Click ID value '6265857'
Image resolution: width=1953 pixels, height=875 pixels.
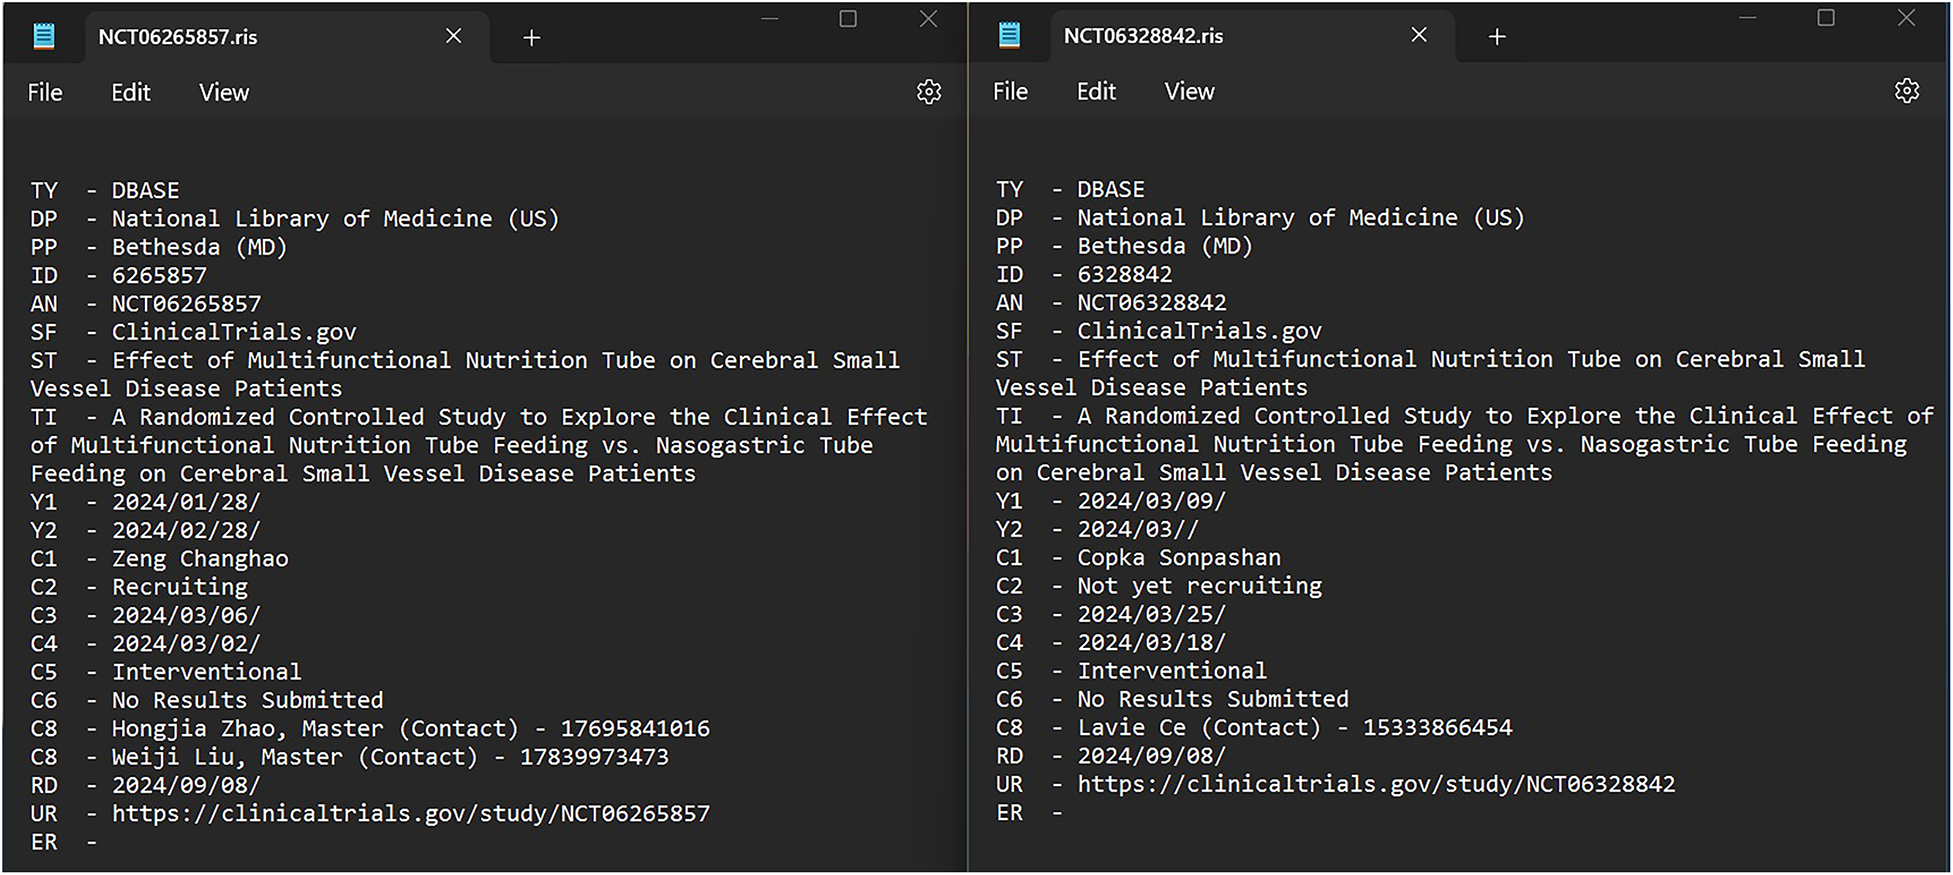pos(159,276)
